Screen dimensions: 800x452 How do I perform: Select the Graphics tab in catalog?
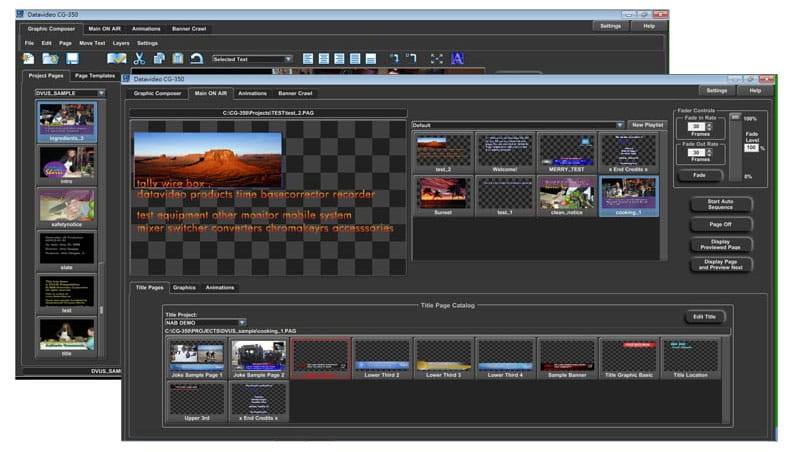pos(184,287)
